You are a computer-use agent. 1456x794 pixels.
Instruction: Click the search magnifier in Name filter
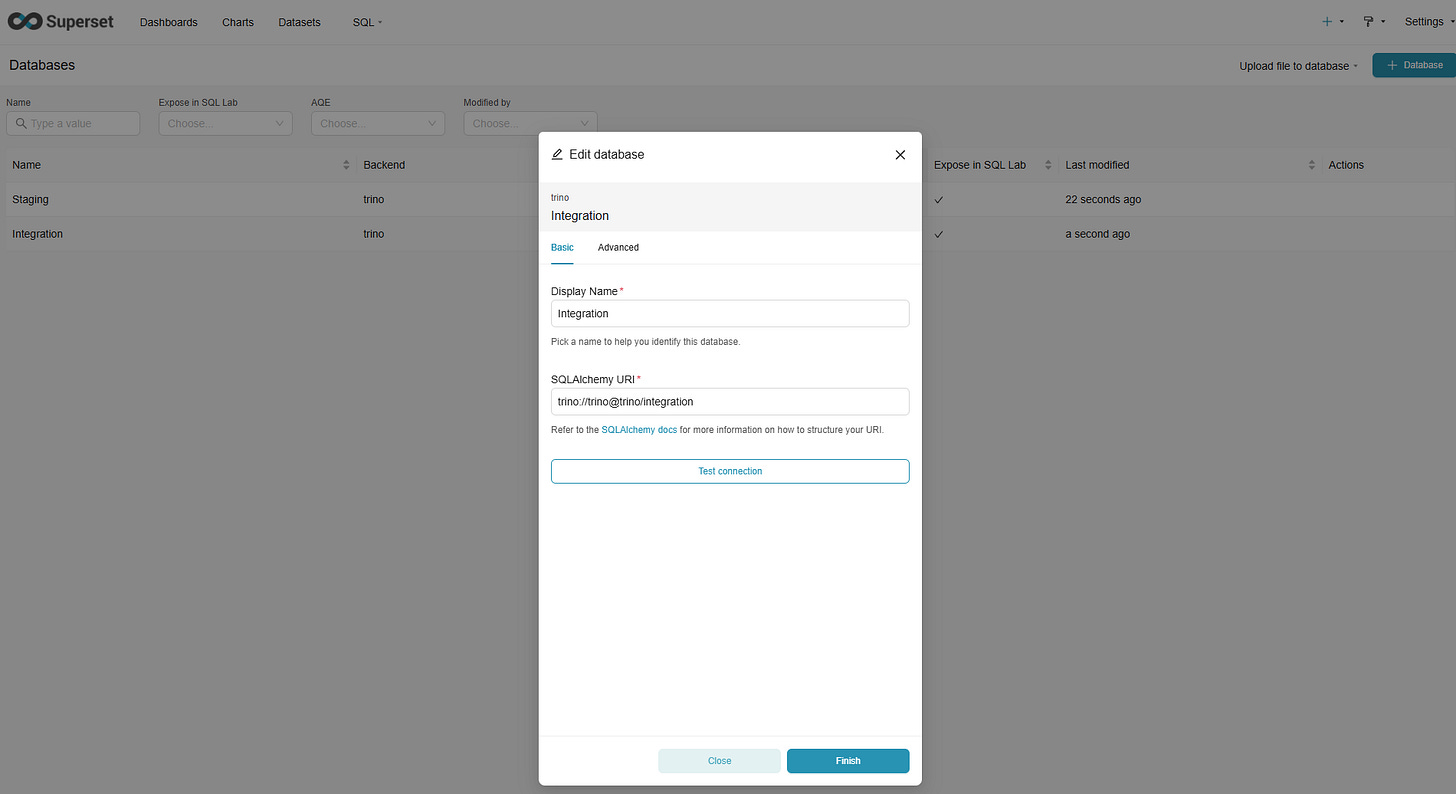[20, 124]
